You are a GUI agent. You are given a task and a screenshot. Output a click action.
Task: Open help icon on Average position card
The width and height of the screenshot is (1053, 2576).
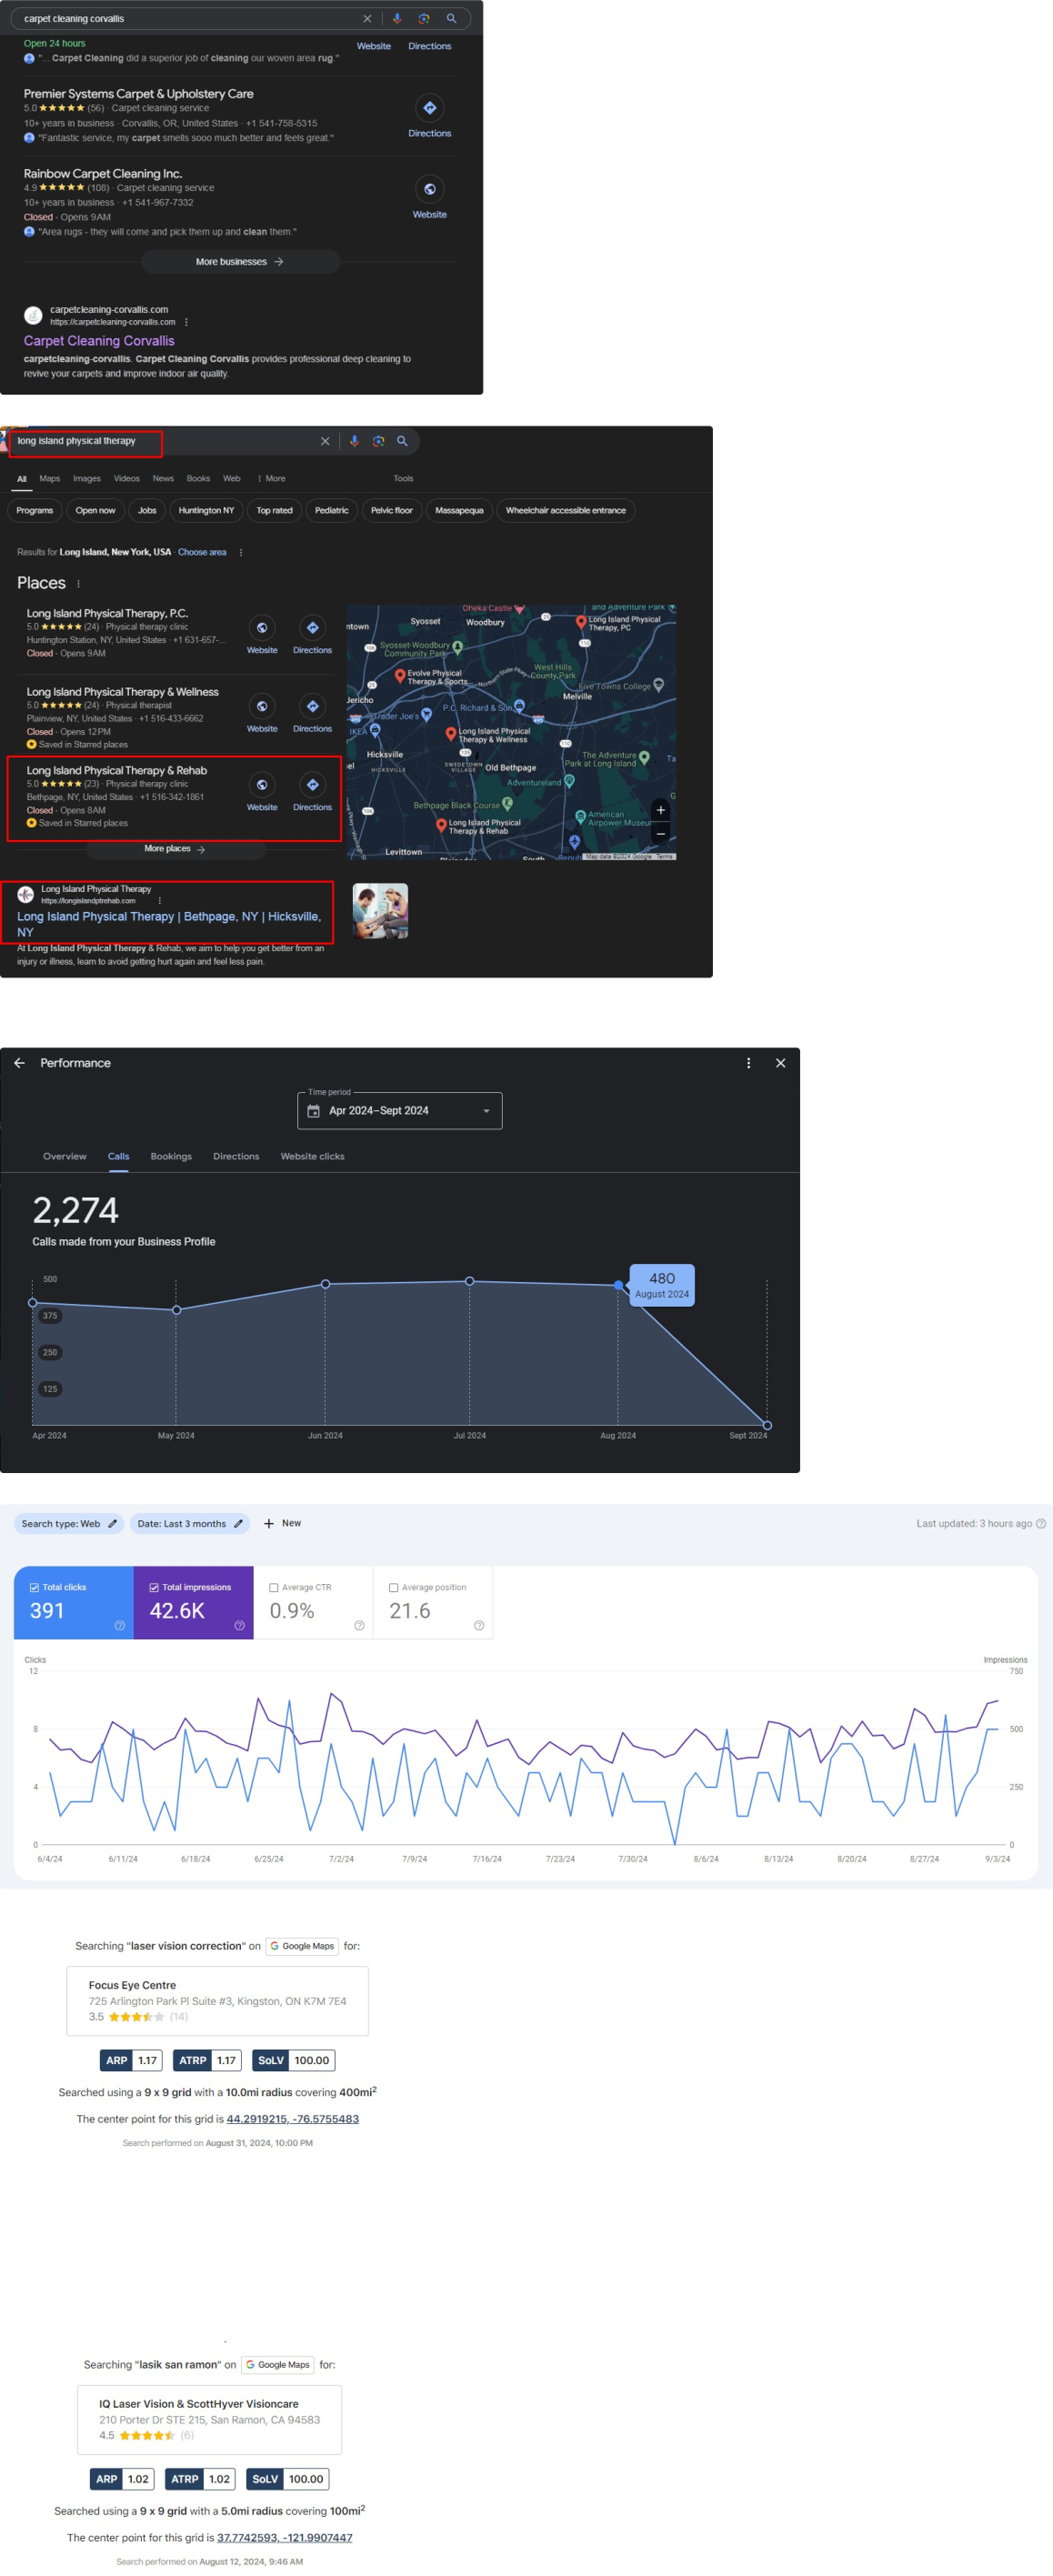point(479,1625)
